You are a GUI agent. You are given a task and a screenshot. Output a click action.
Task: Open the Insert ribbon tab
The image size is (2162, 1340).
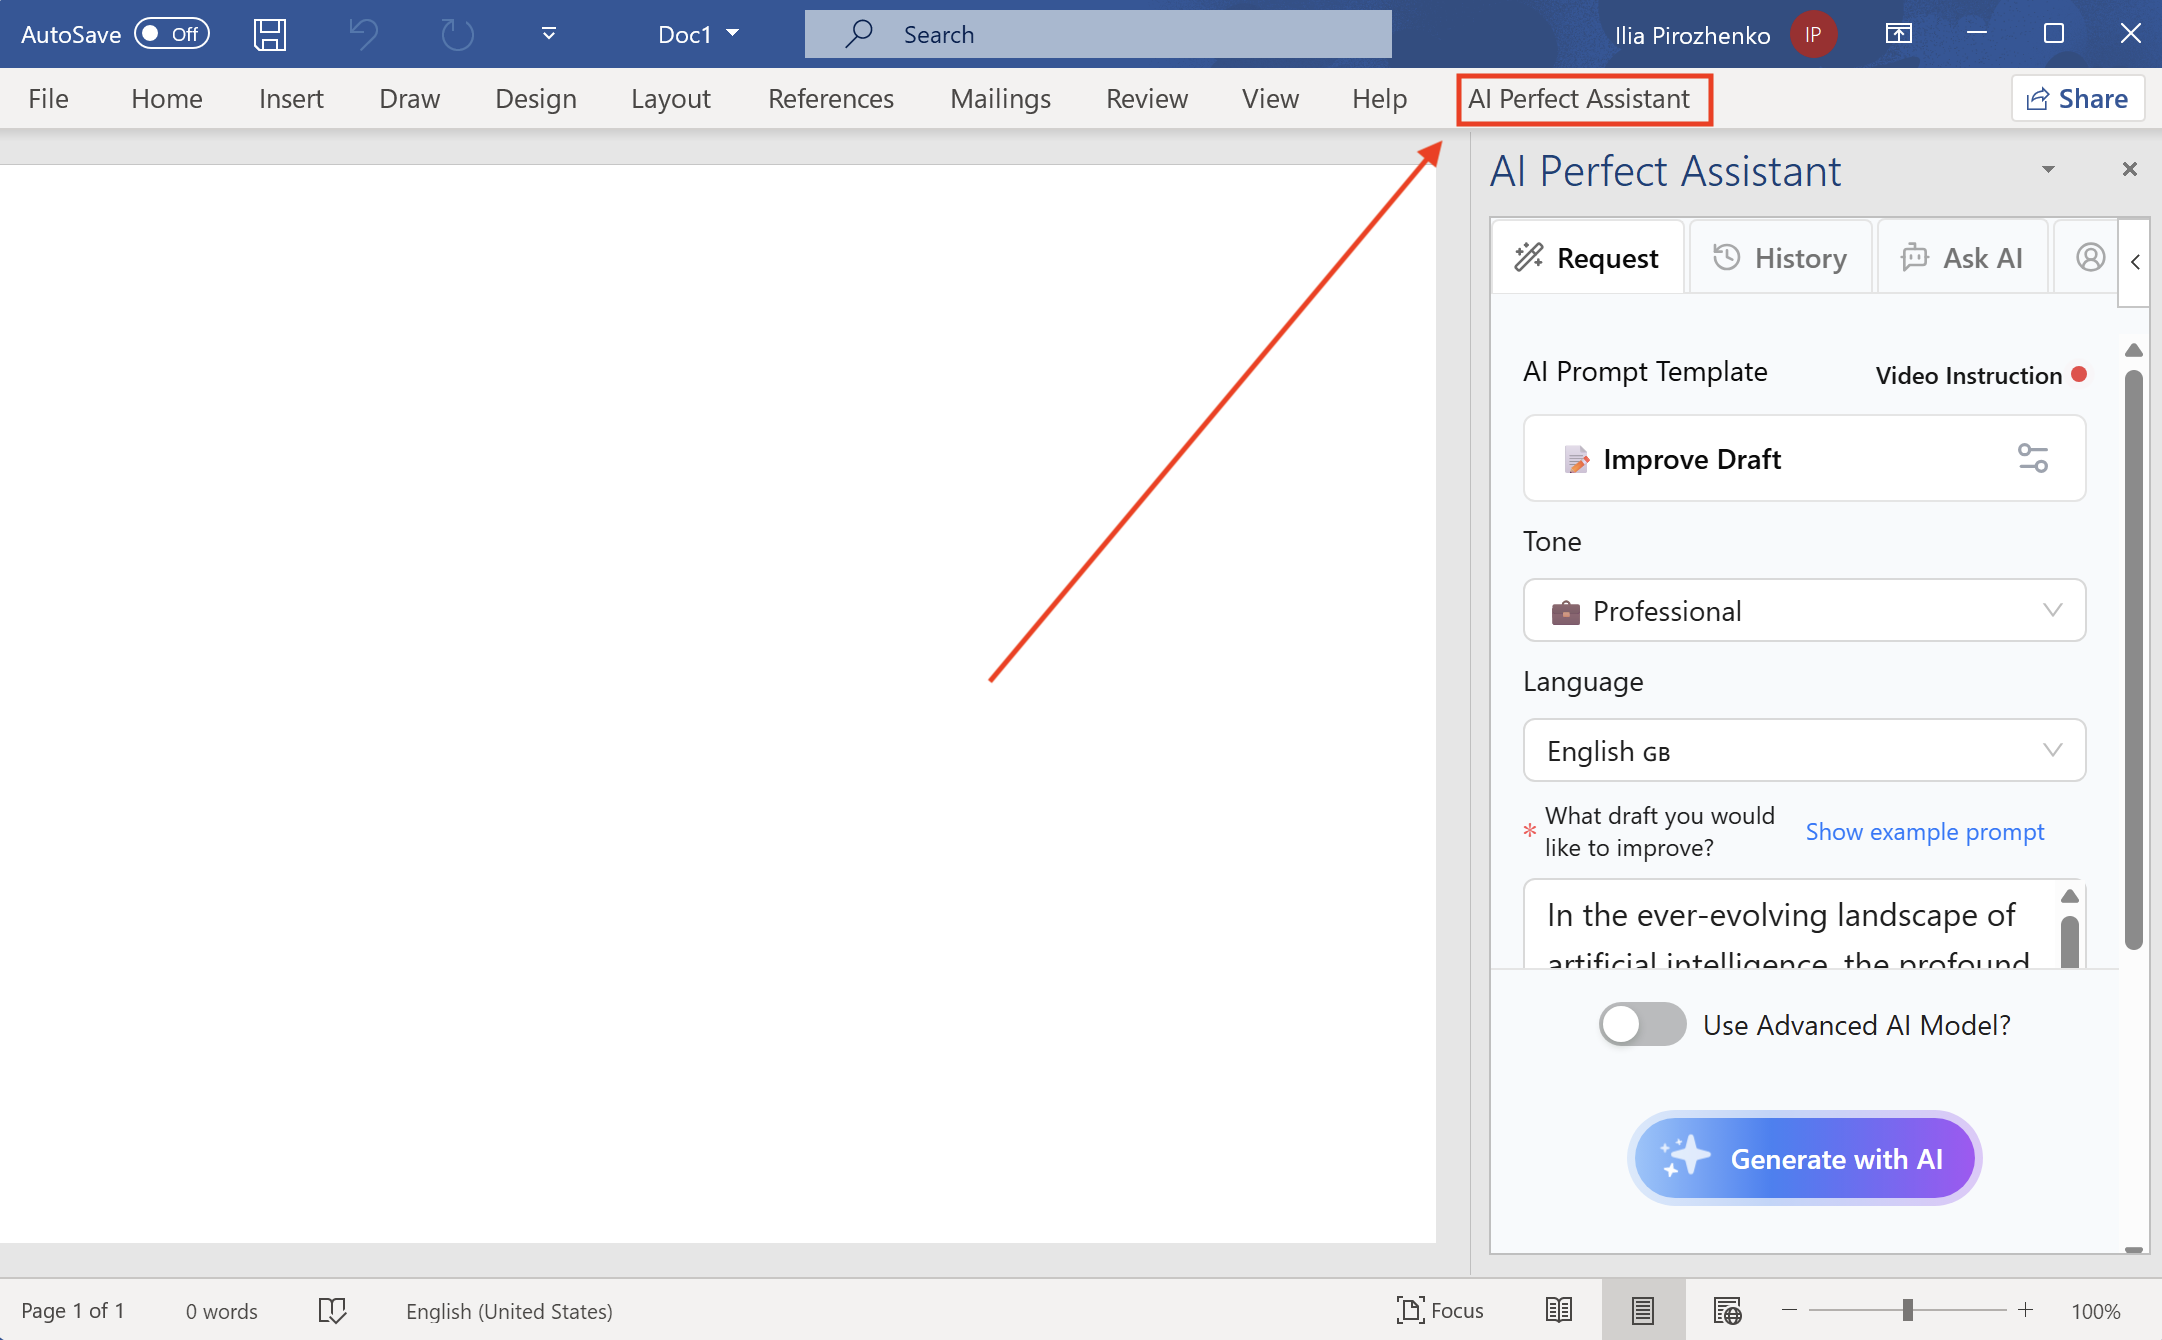pyautogui.click(x=291, y=99)
